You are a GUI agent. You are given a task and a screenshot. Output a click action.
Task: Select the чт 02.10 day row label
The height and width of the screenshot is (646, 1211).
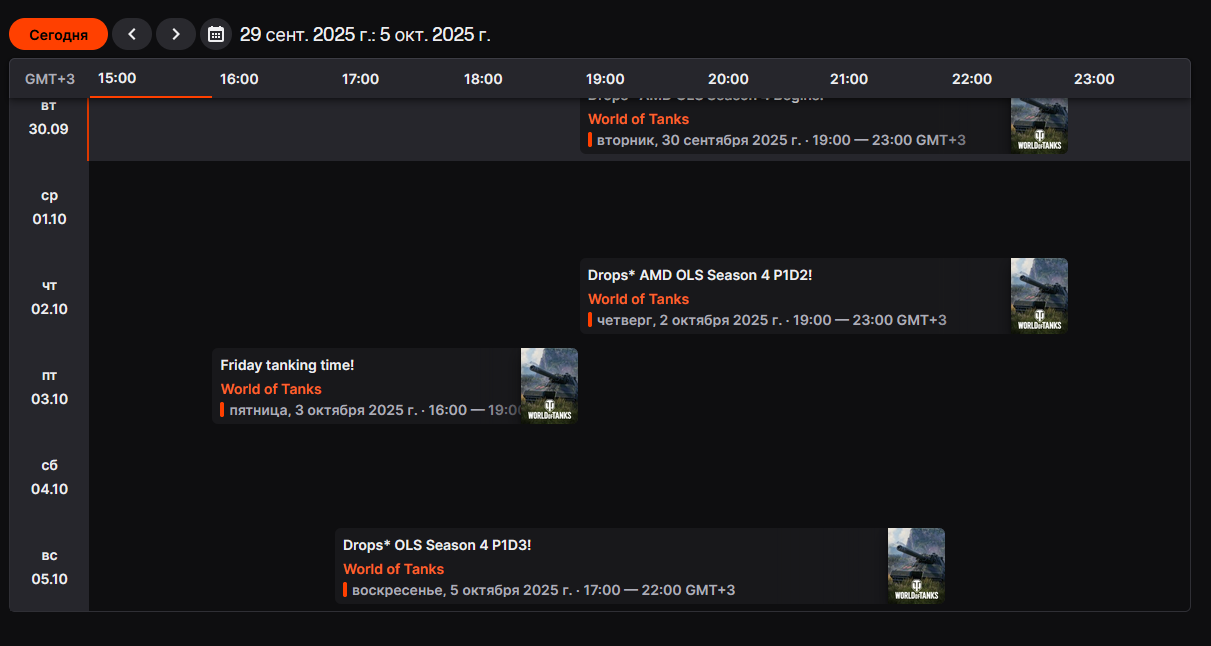tap(50, 297)
